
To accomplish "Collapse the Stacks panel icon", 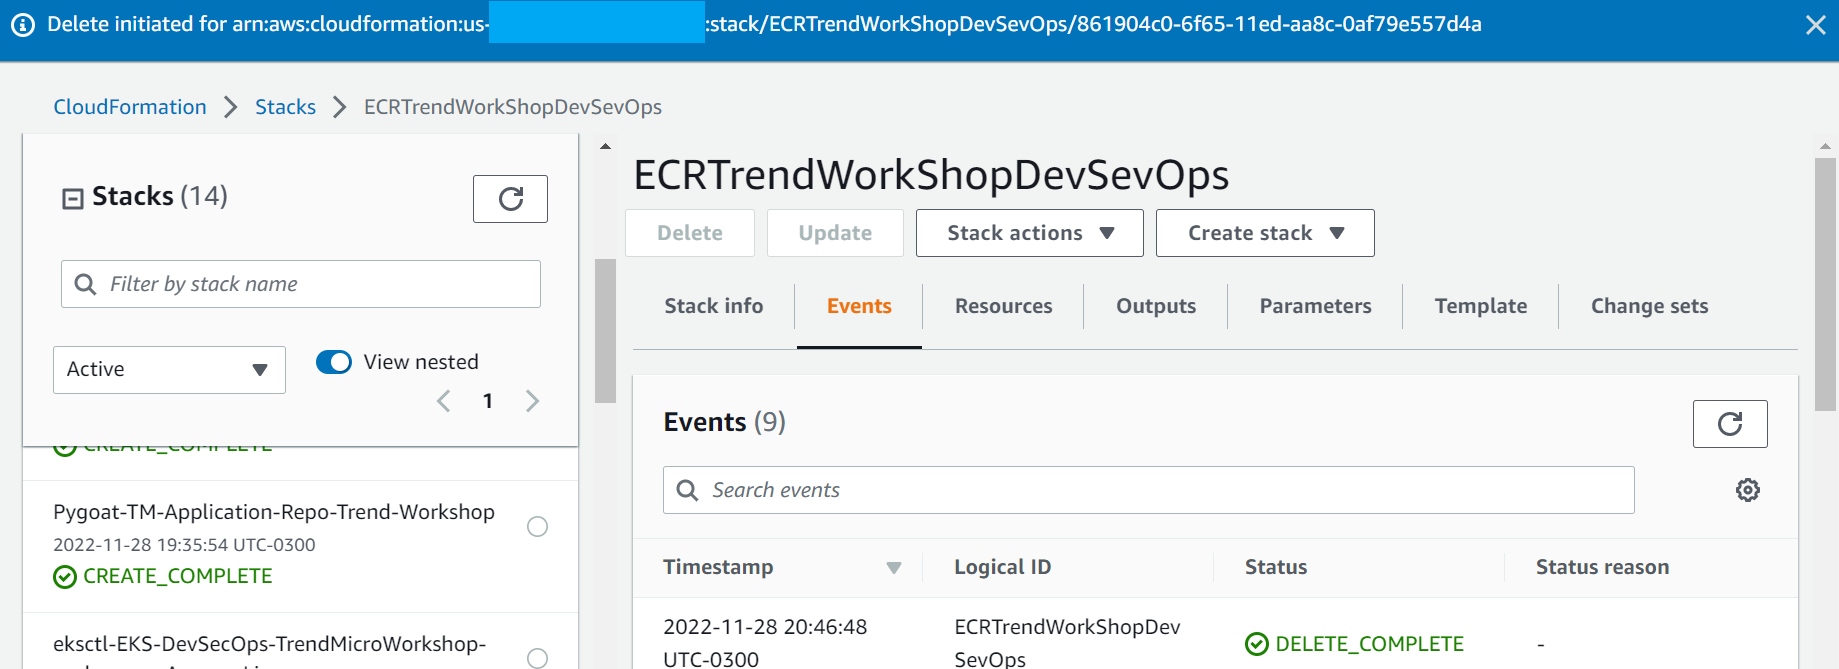I will [x=73, y=199].
